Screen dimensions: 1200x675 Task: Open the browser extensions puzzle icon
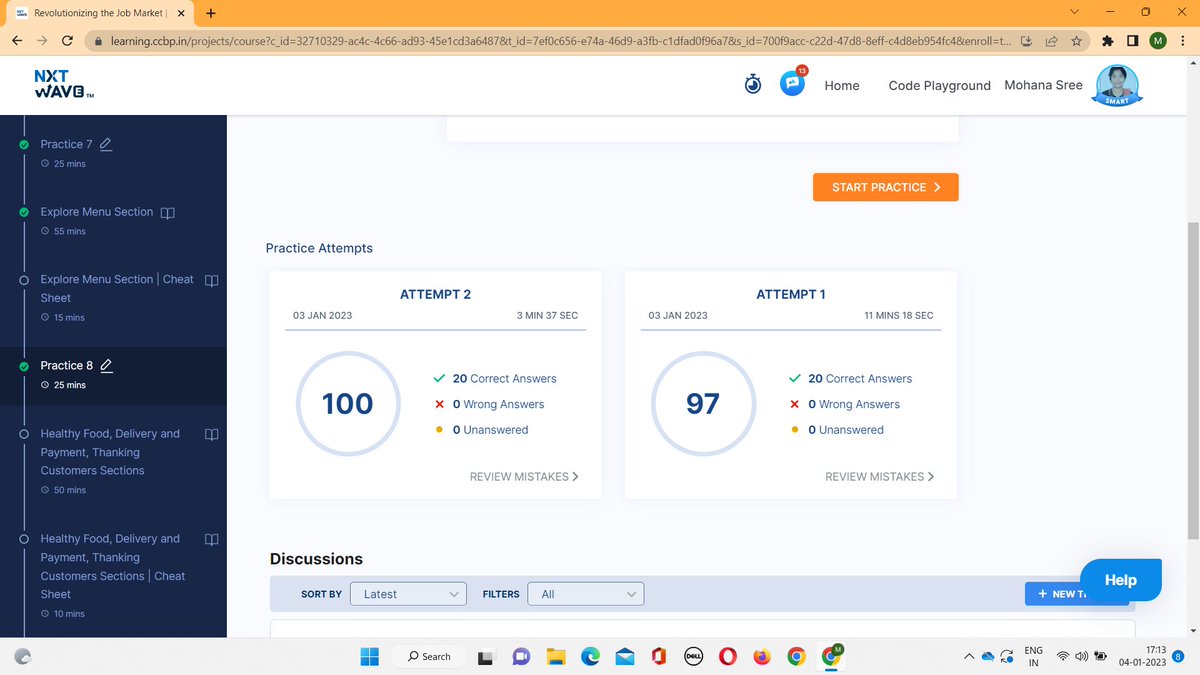point(1108,41)
